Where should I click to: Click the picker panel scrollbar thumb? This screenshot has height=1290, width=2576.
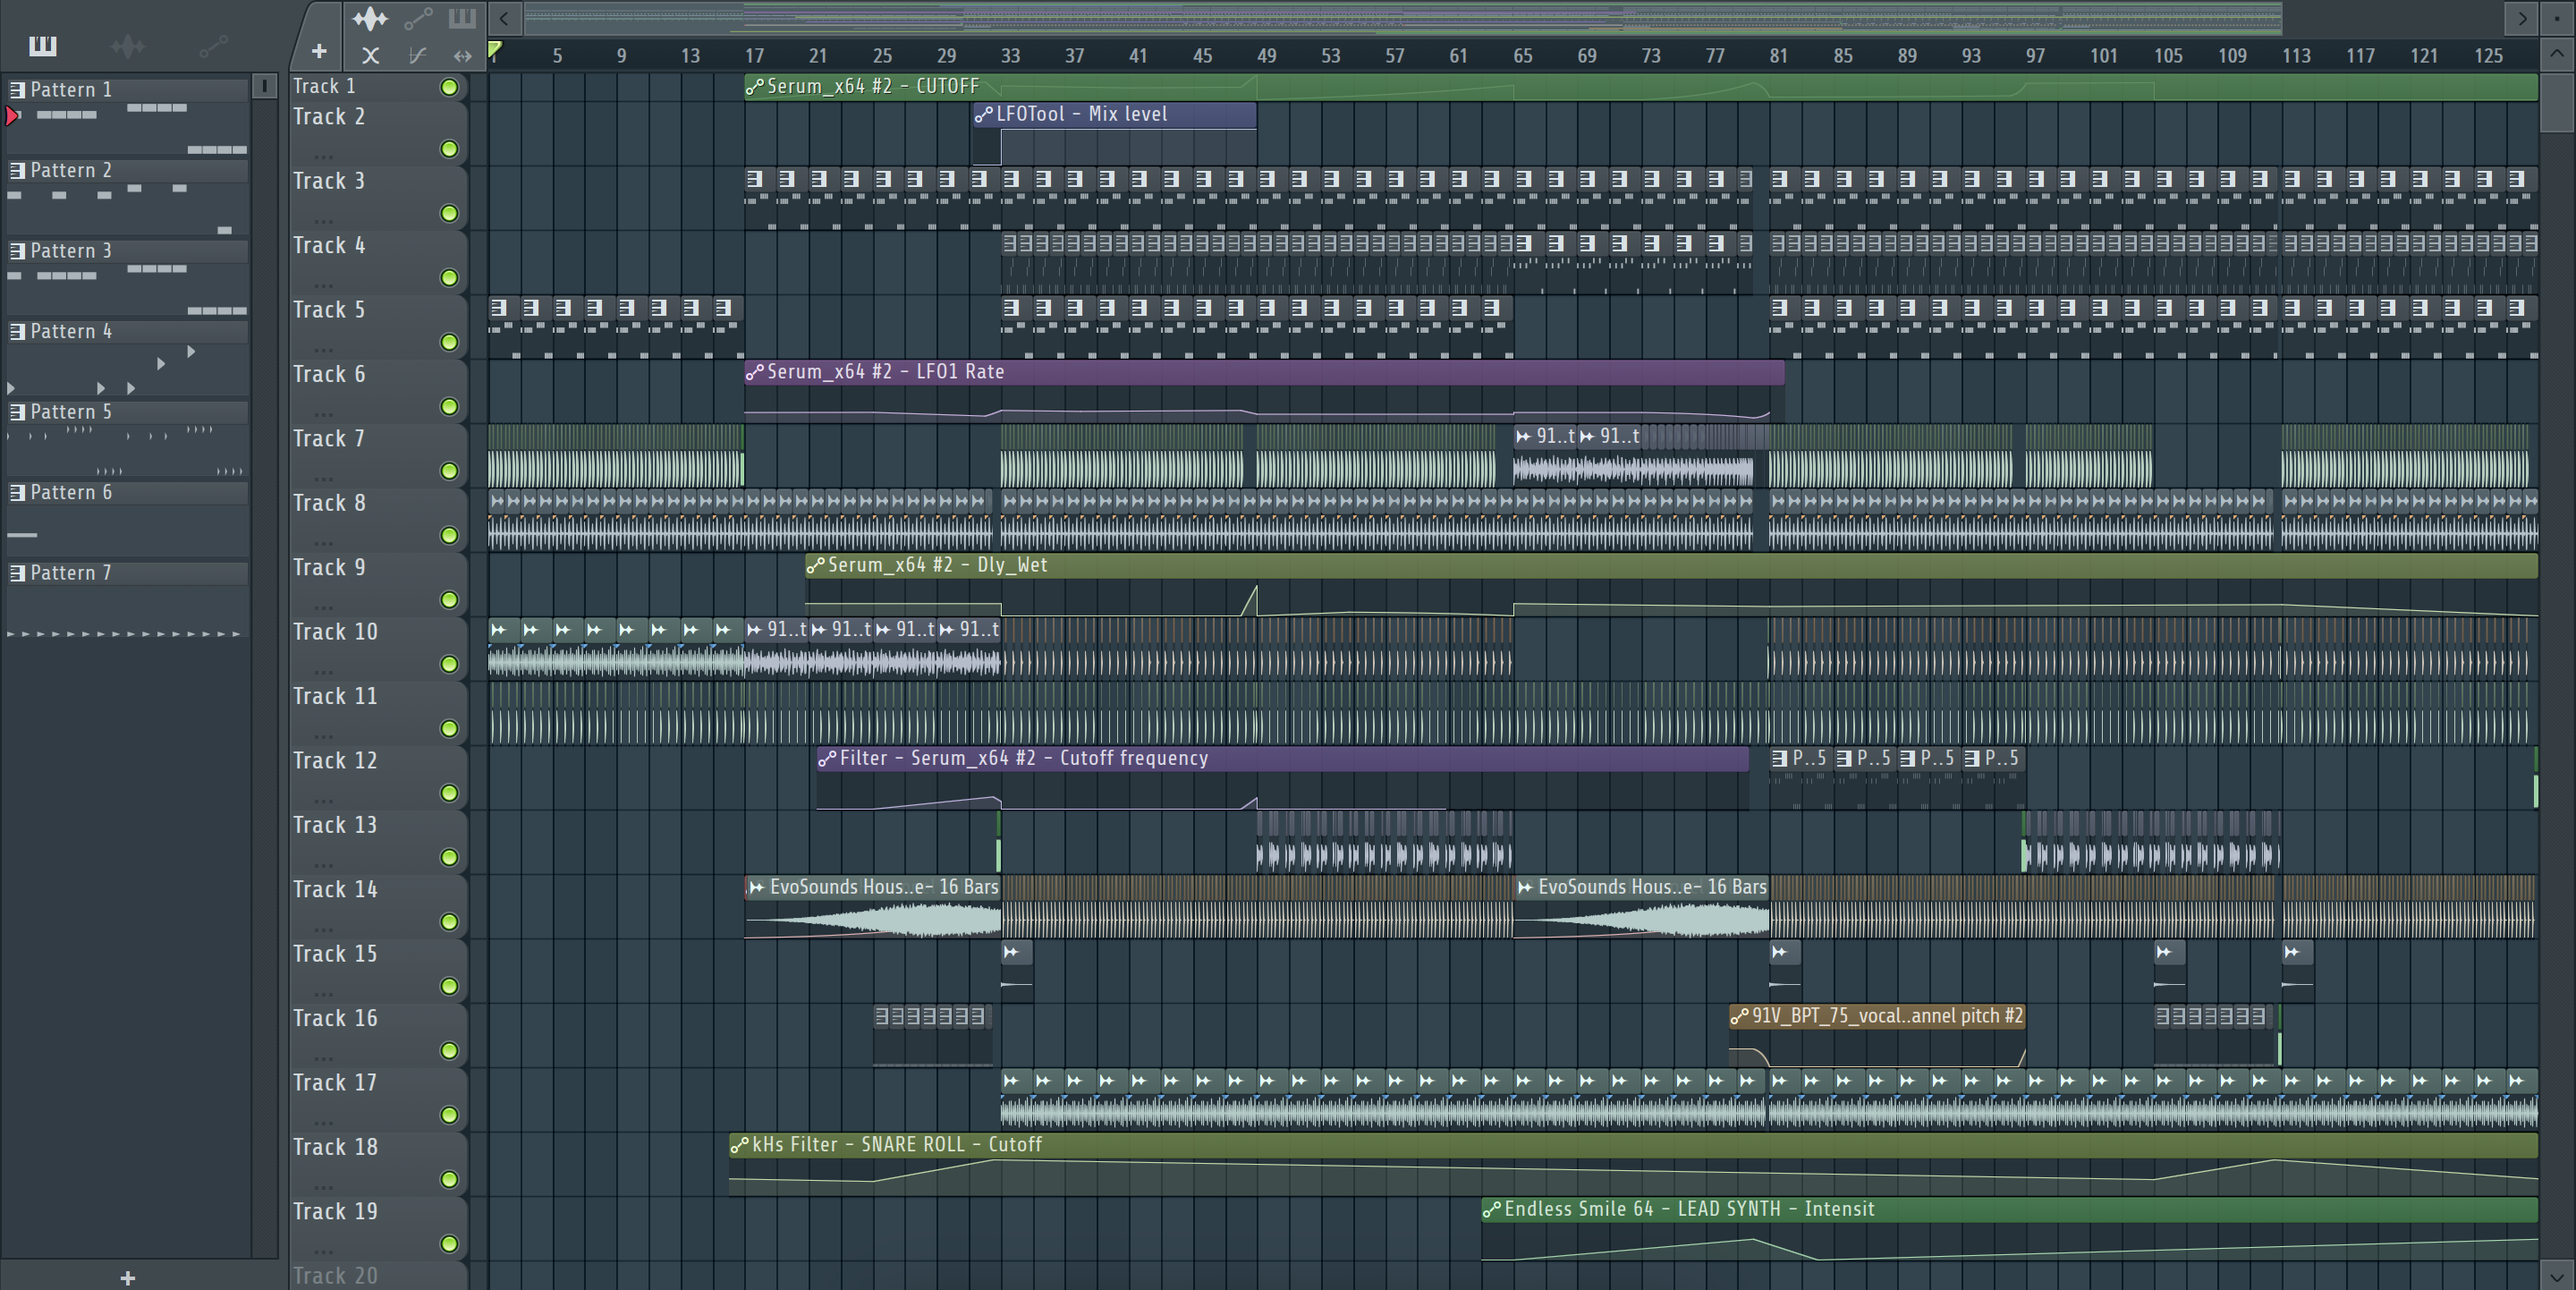264,86
